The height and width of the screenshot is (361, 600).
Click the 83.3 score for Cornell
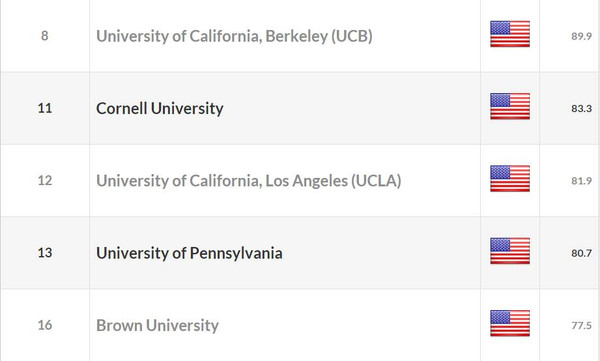(582, 109)
